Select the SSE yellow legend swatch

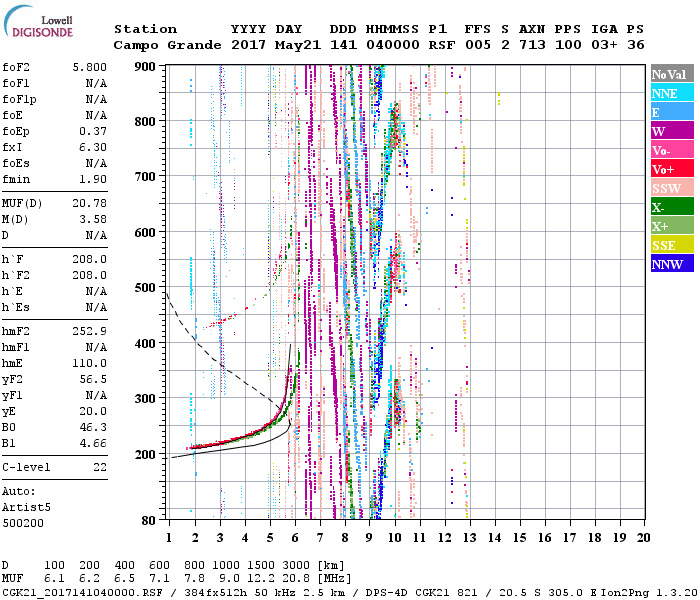[x=672, y=245]
